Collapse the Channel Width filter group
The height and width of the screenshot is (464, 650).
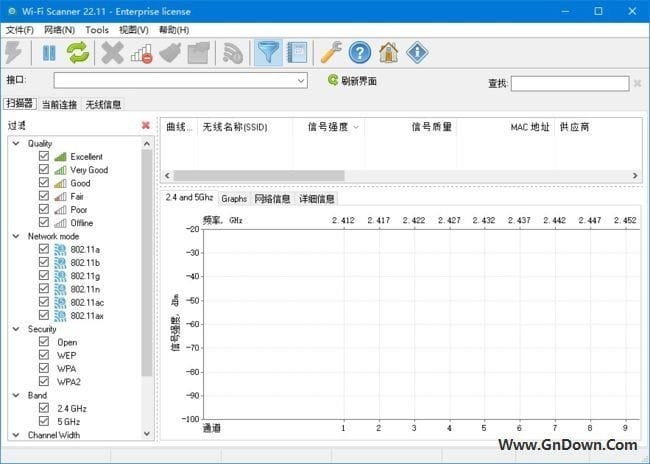coord(16,435)
